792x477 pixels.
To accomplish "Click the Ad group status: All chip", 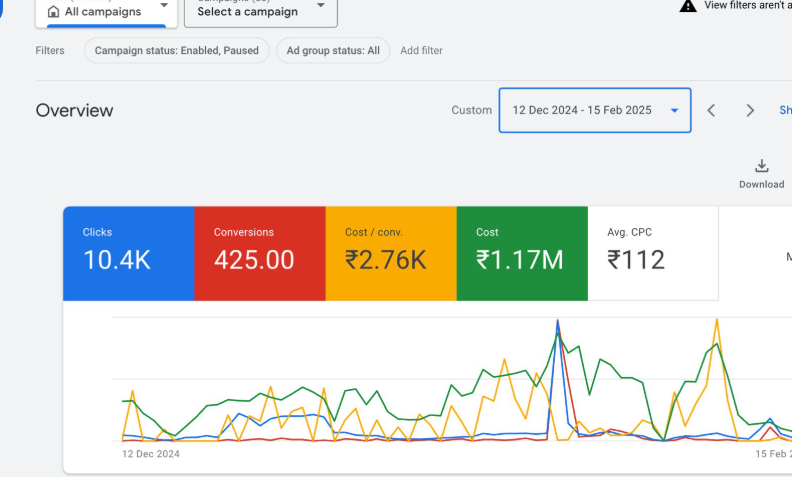I will (x=333, y=51).
